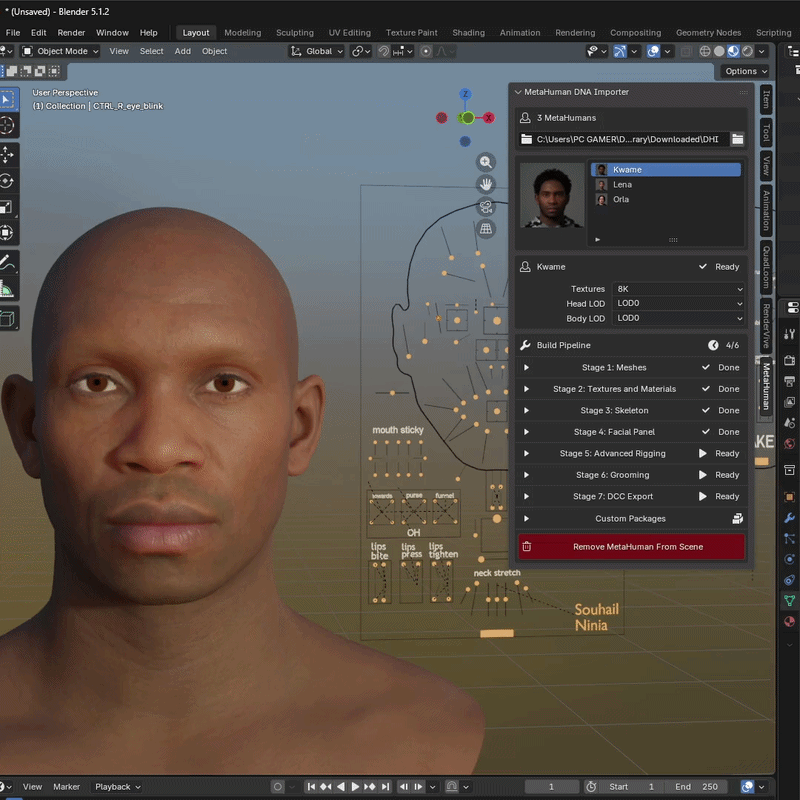The width and height of the screenshot is (800, 800).
Task: Toggle use preview range clock icon
Action: (591, 787)
